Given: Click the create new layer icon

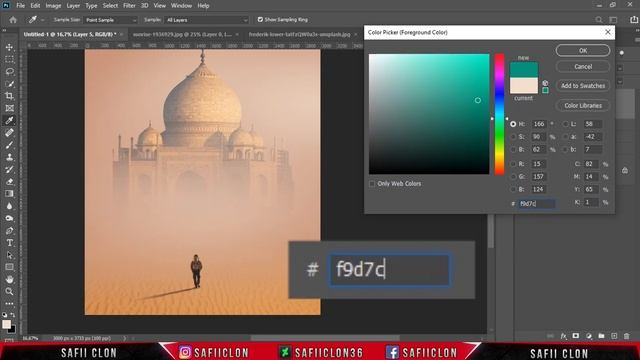Looking at the screenshot, I should (x=614, y=336).
